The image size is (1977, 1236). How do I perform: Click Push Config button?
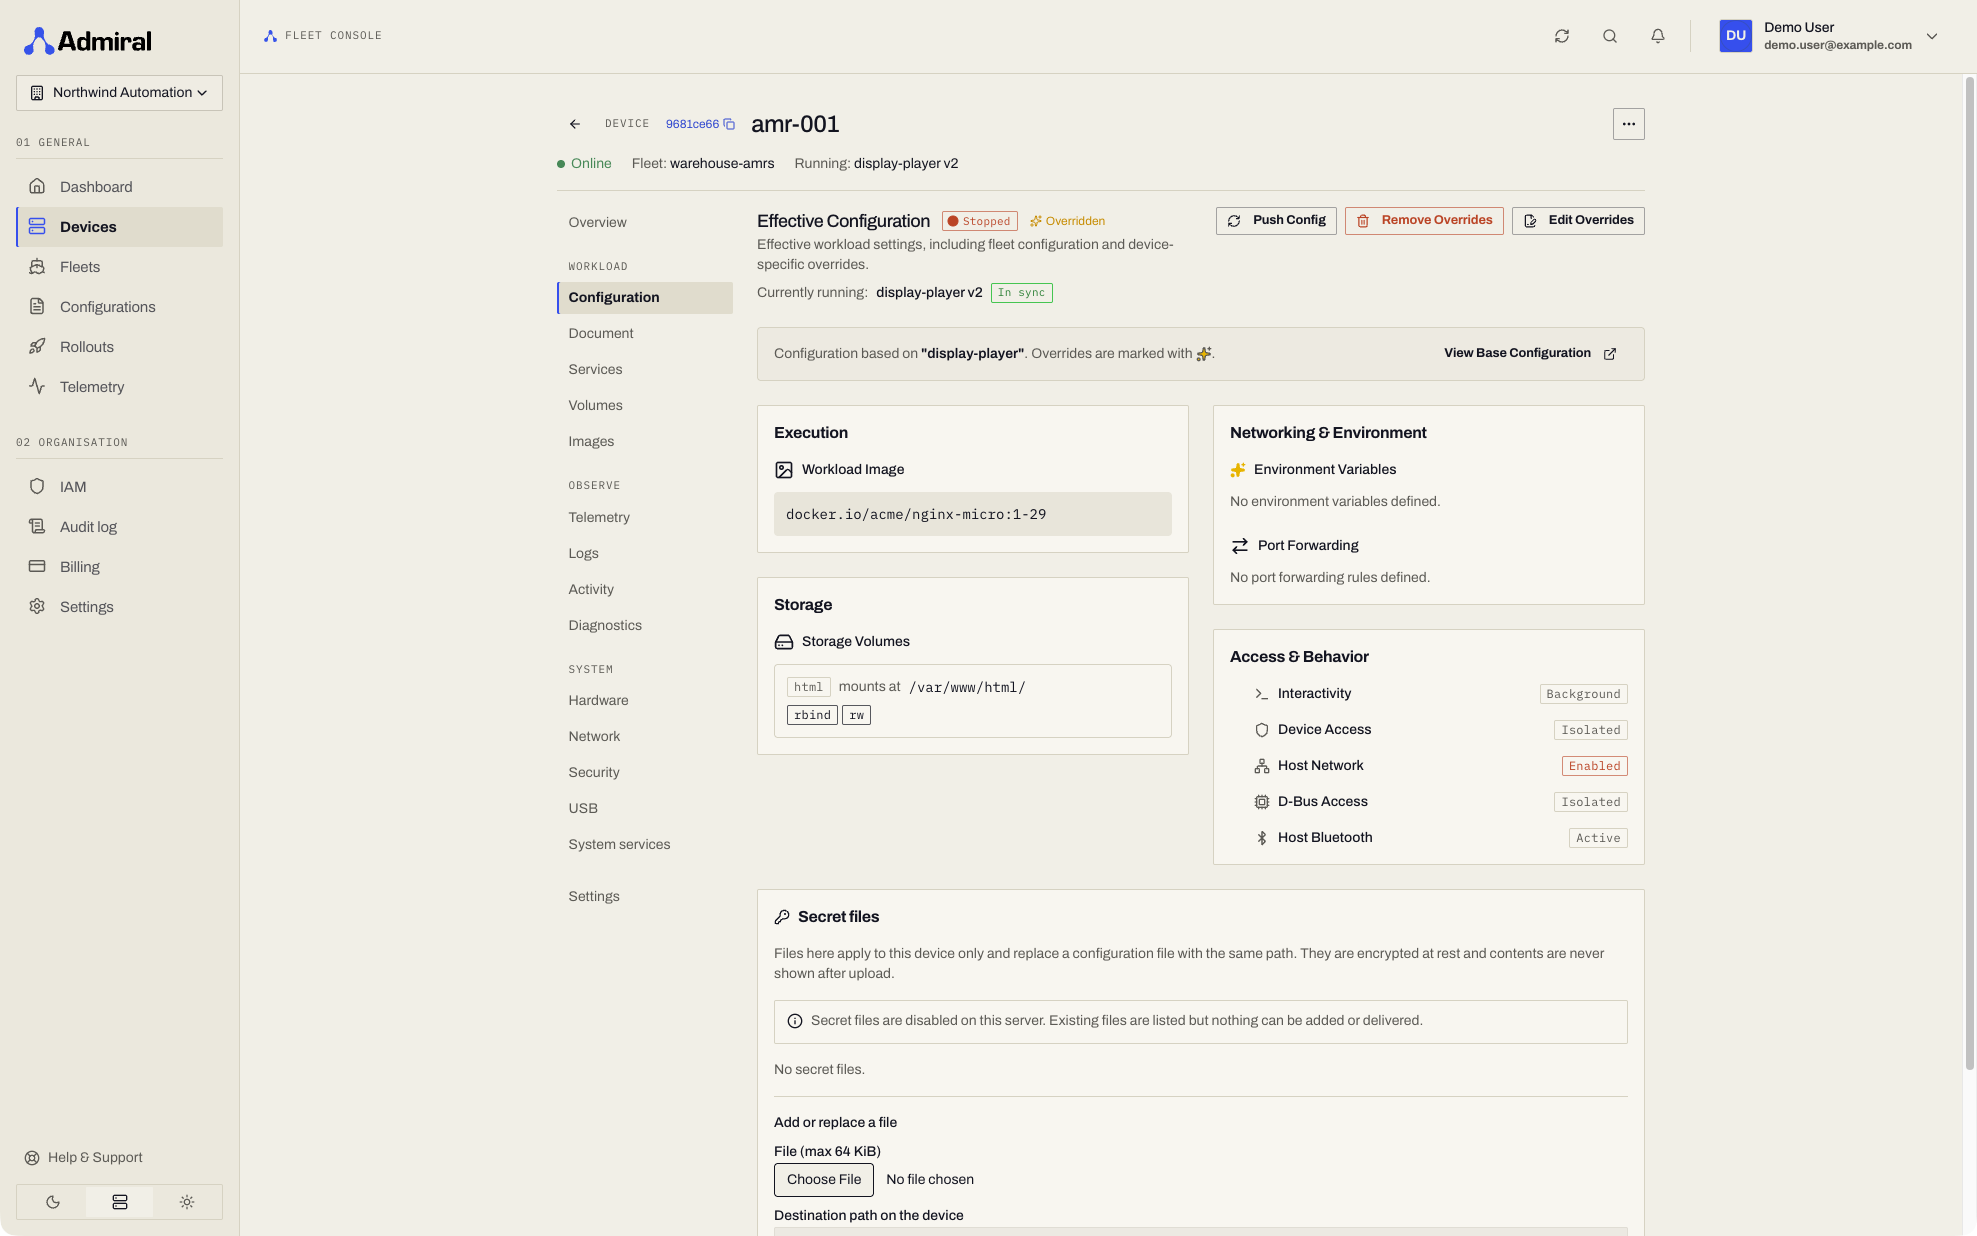point(1276,221)
